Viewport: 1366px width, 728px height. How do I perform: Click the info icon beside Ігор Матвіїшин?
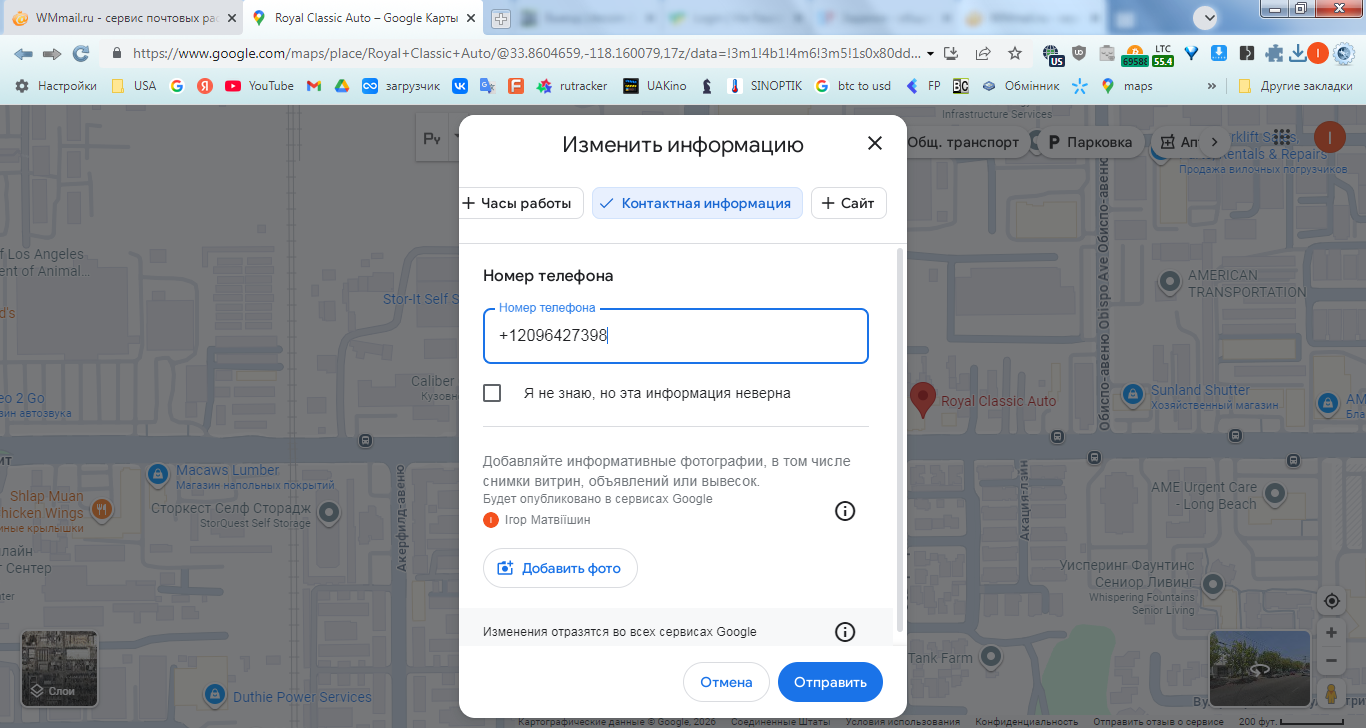tap(845, 511)
